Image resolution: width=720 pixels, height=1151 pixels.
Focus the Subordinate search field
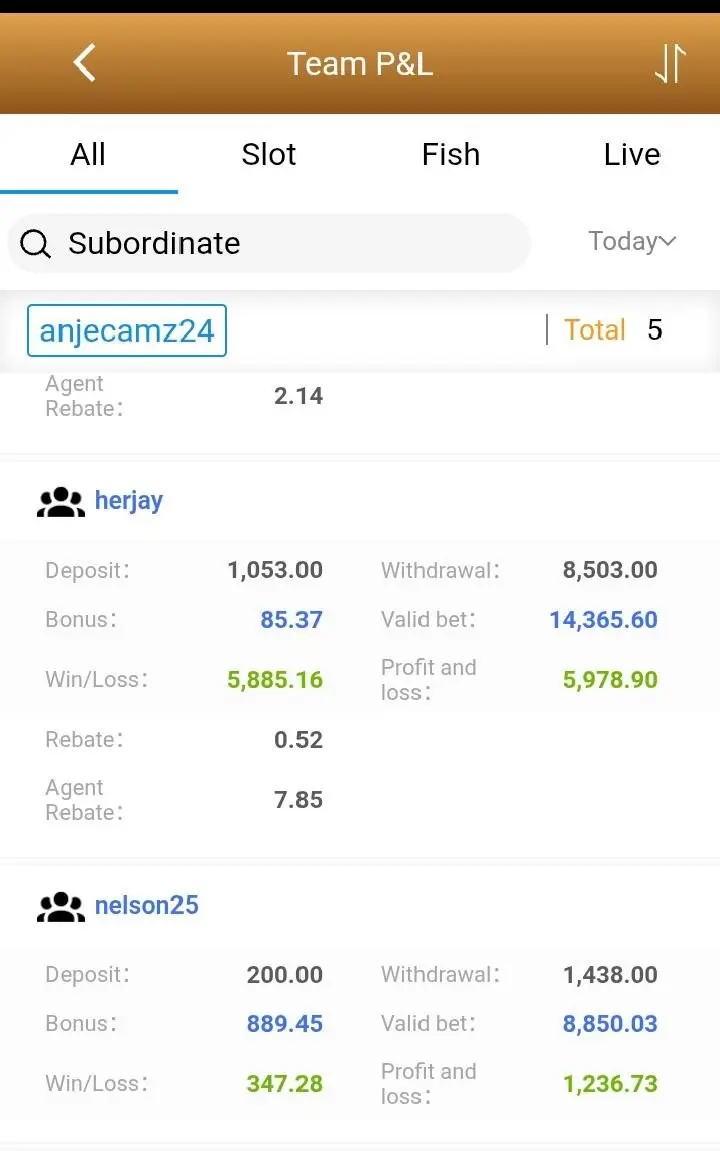pyautogui.click(x=269, y=243)
